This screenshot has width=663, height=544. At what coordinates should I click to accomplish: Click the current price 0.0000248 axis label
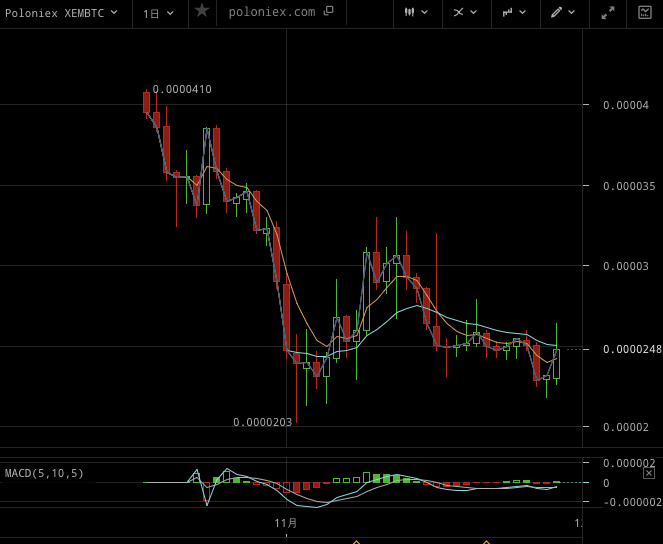[632, 349]
